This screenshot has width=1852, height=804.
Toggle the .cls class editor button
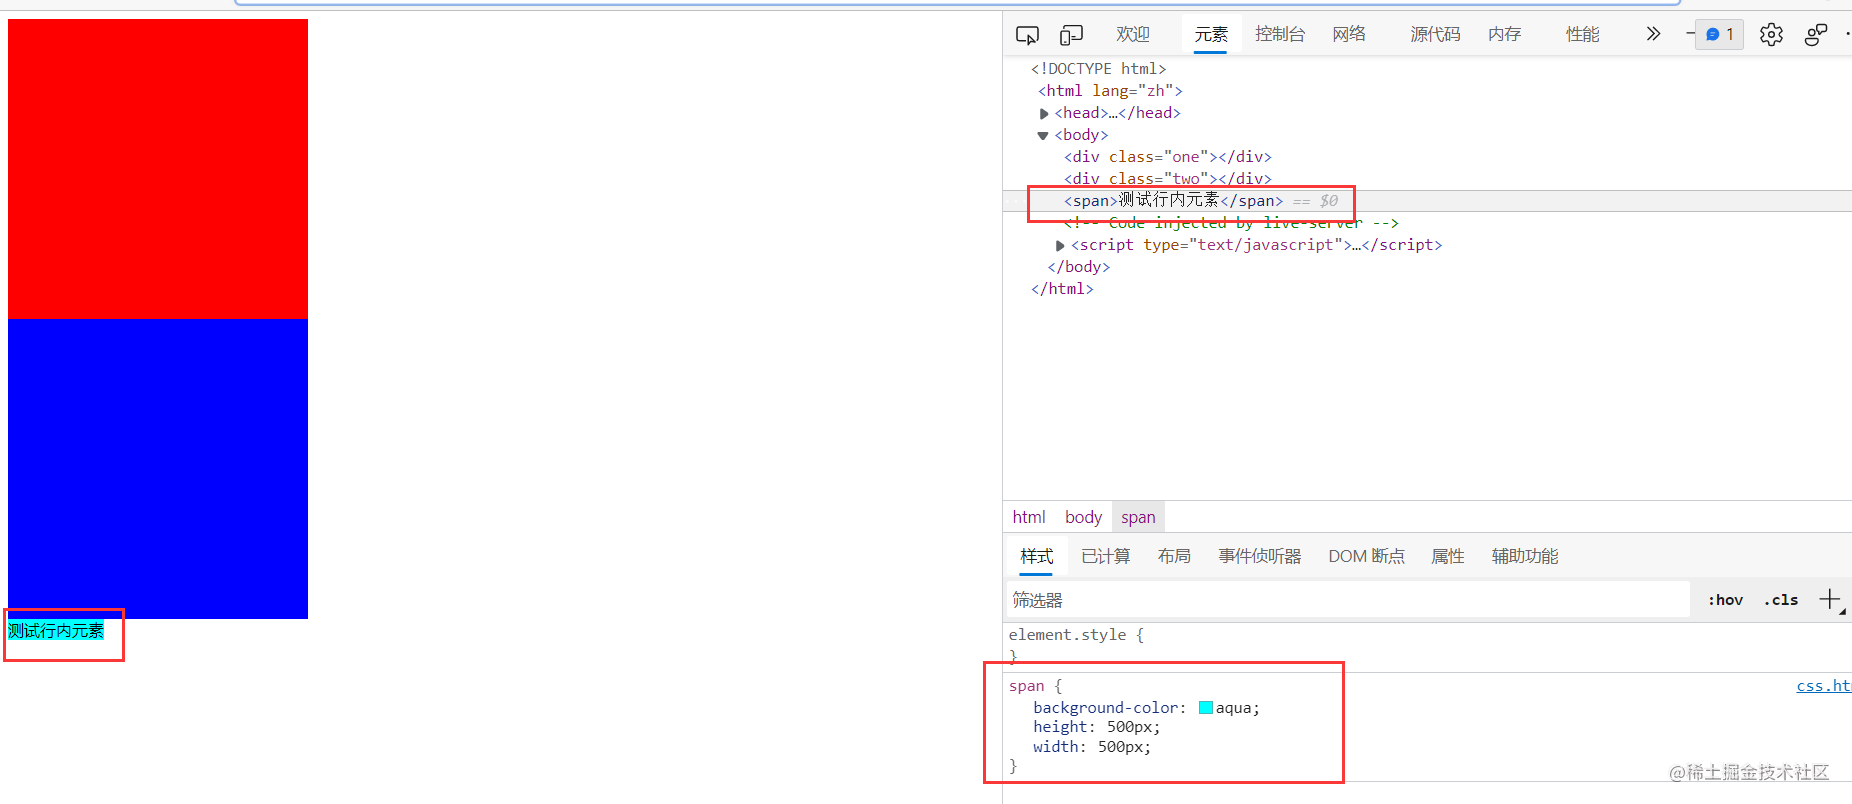click(x=1781, y=600)
